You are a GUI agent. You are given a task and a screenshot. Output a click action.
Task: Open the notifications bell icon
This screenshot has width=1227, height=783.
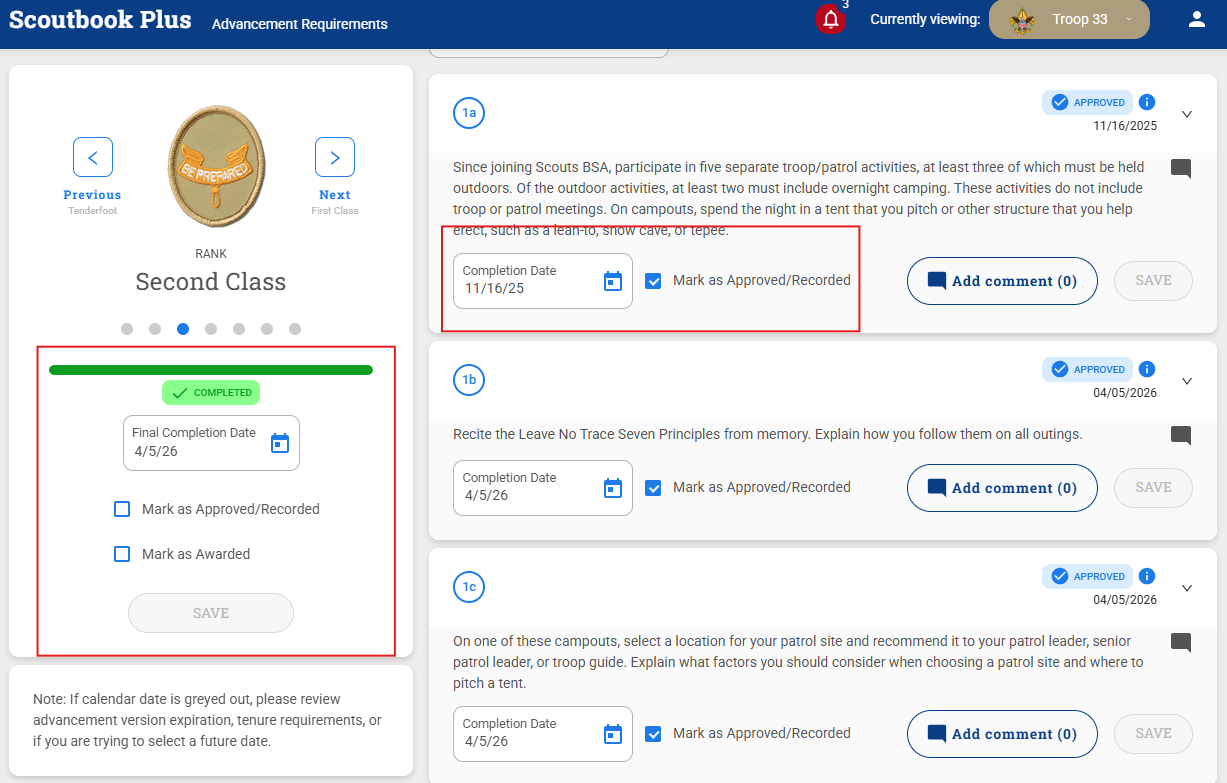[x=830, y=19]
